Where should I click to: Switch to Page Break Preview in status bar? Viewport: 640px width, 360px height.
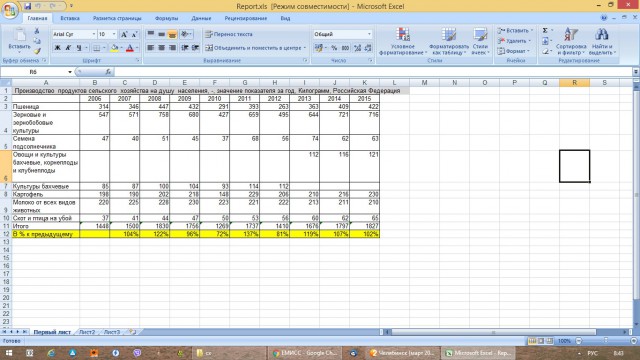coord(549,341)
